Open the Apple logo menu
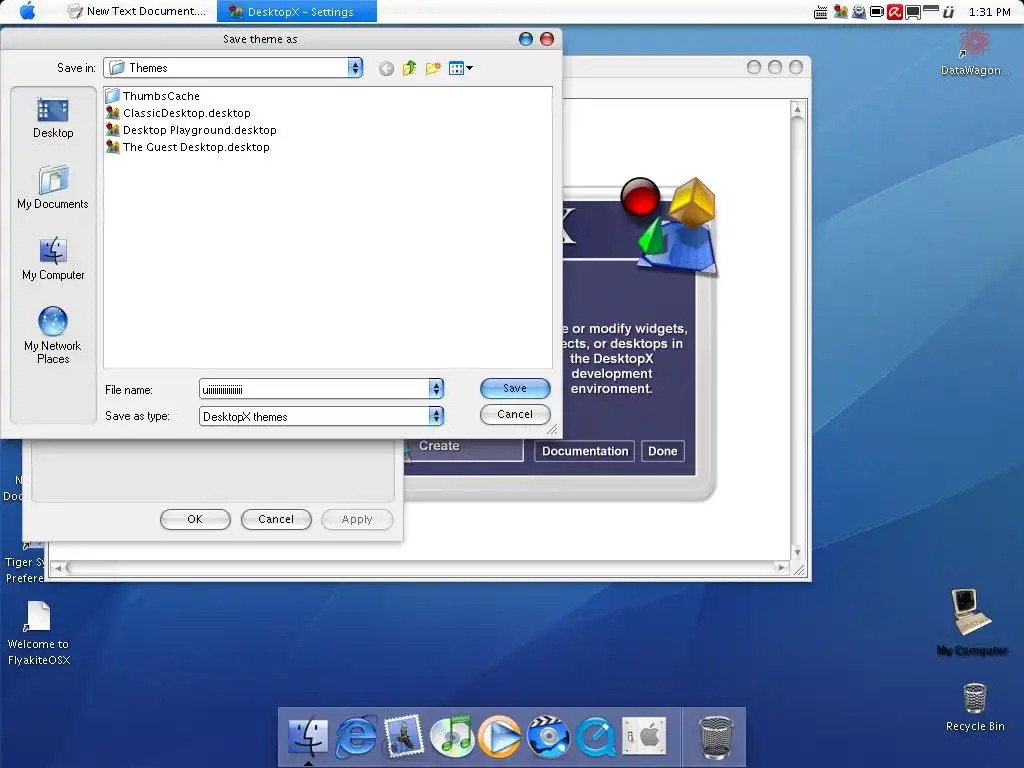1024x768 pixels. (28, 11)
